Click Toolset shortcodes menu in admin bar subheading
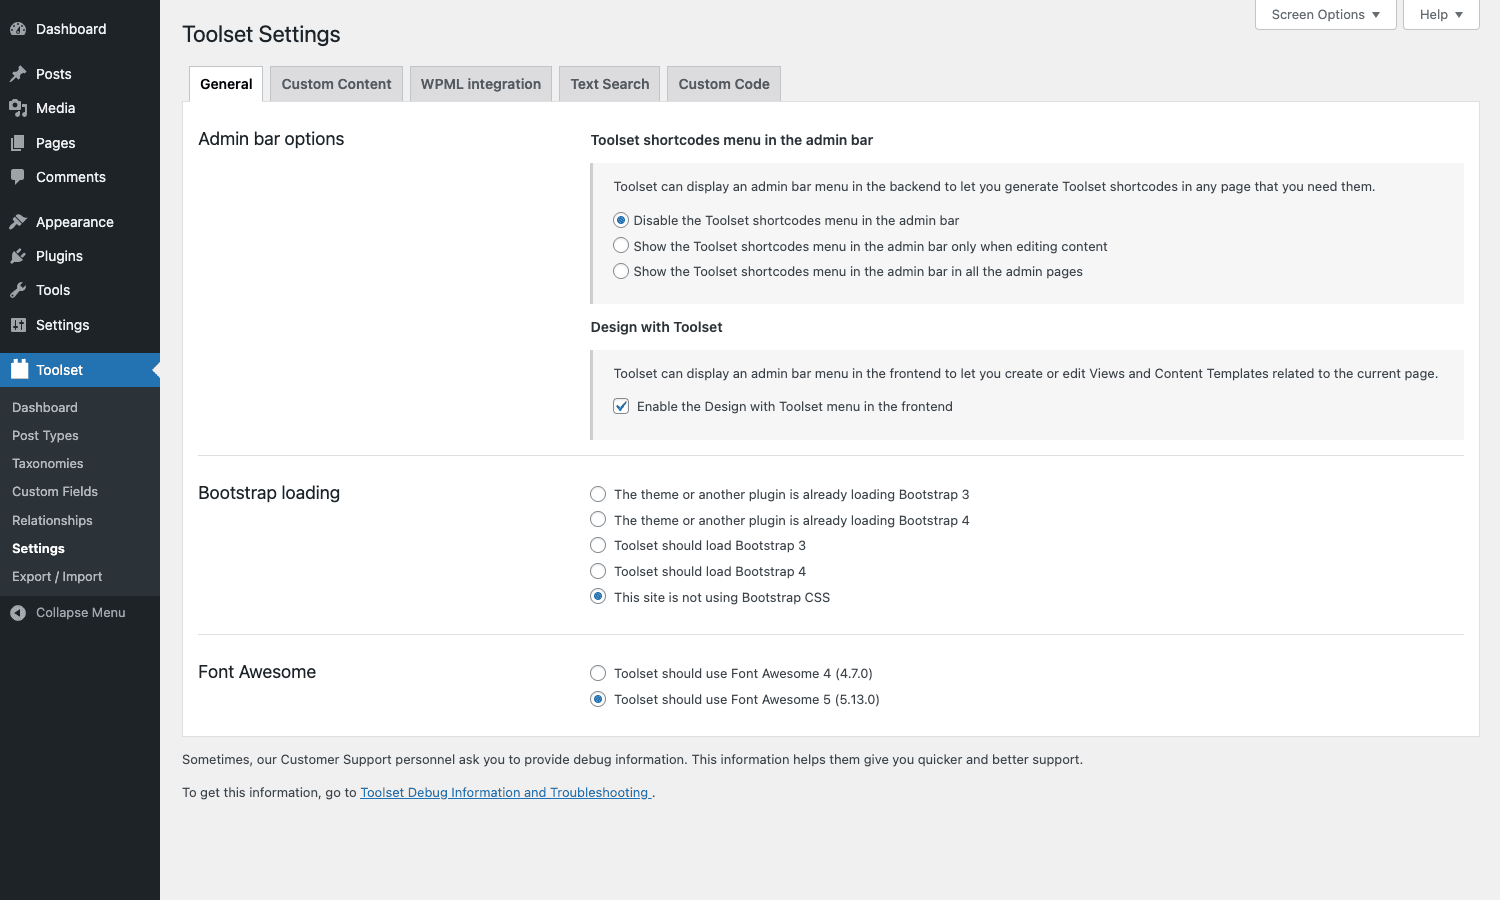The height and width of the screenshot is (900, 1500). [x=732, y=140]
